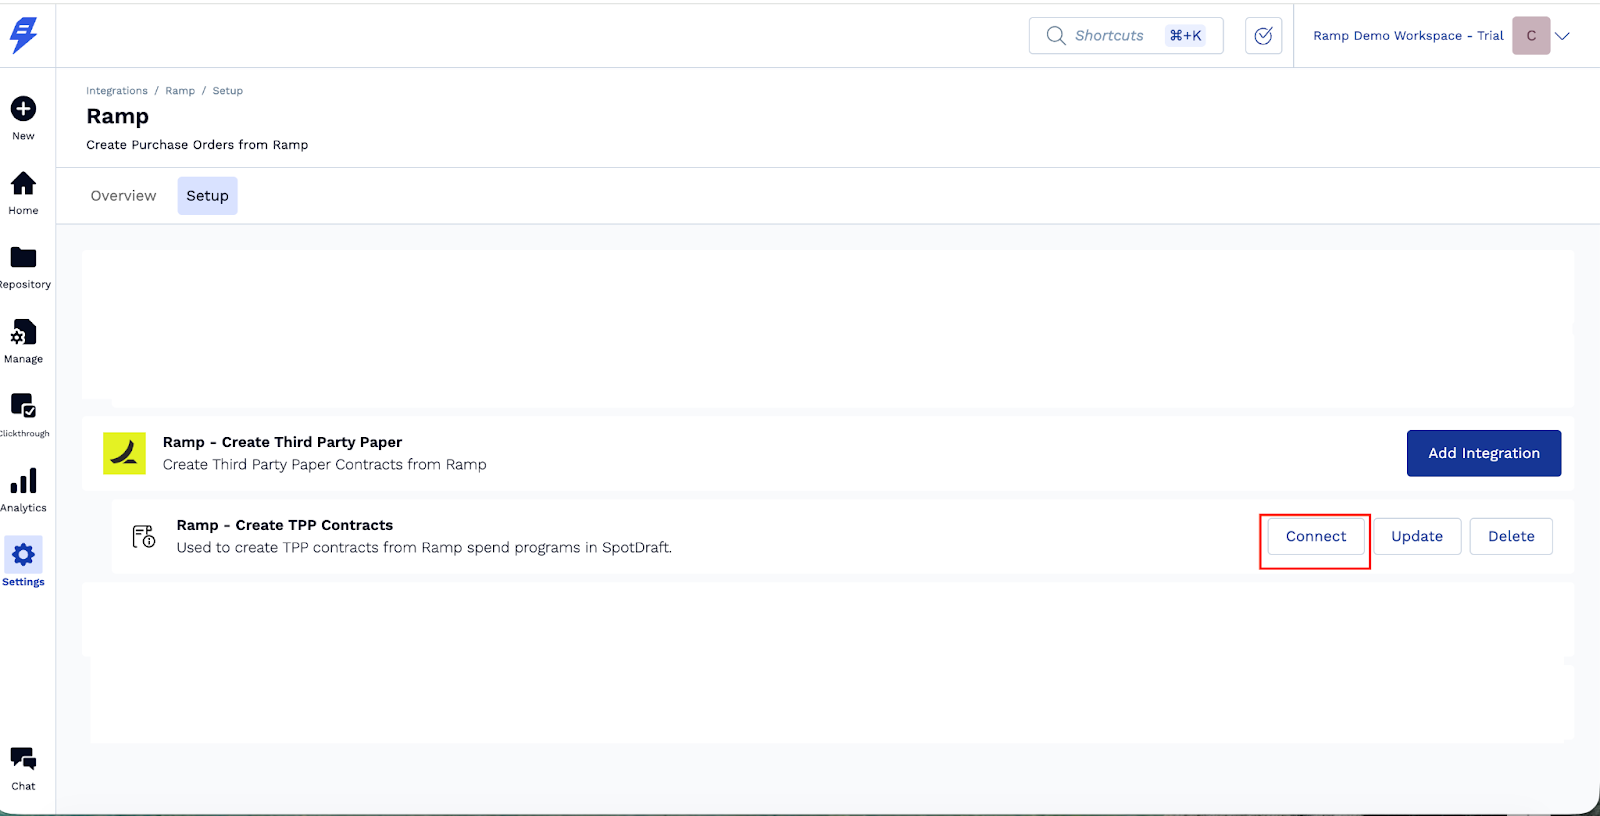Click the TPP Contracts document icon

point(144,537)
